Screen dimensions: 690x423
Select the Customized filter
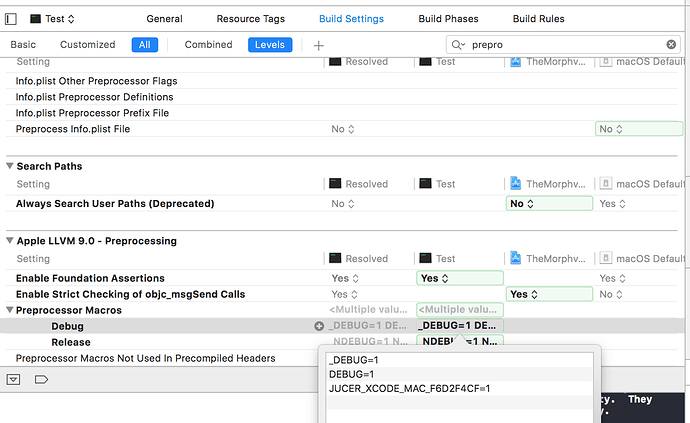coord(88,45)
